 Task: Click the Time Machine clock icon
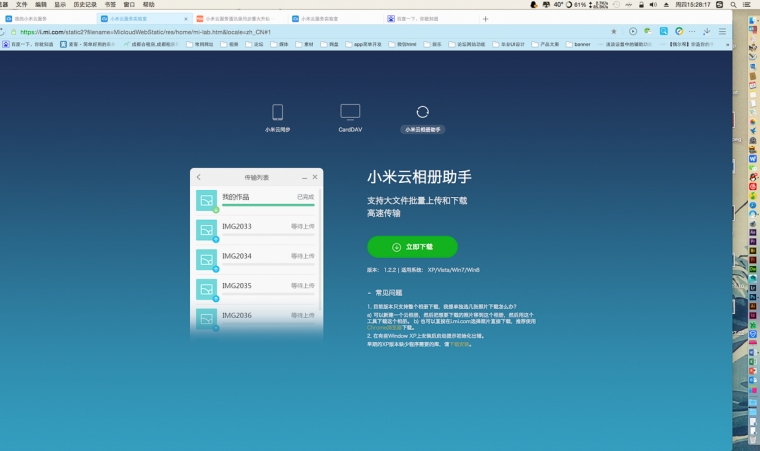617,4
